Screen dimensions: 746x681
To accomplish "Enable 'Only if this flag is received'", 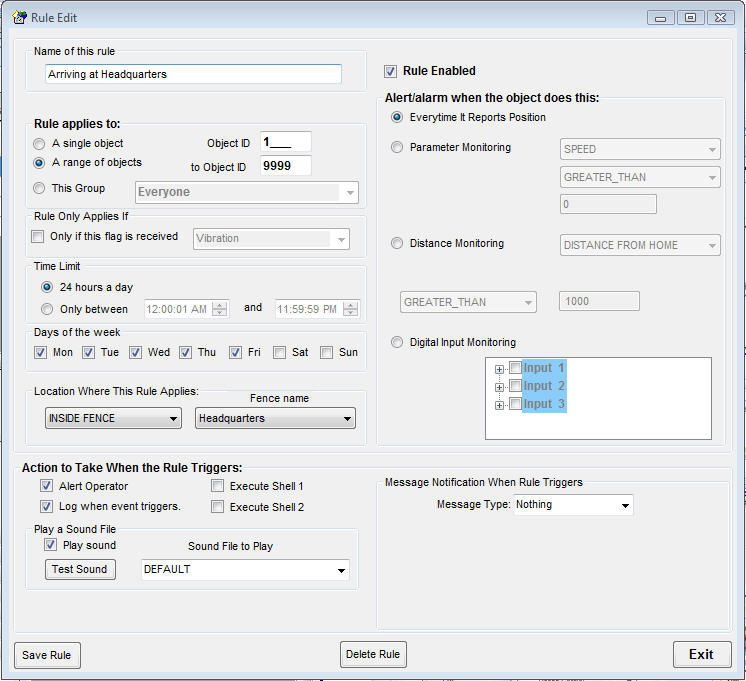I will click(x=38, y=237).
